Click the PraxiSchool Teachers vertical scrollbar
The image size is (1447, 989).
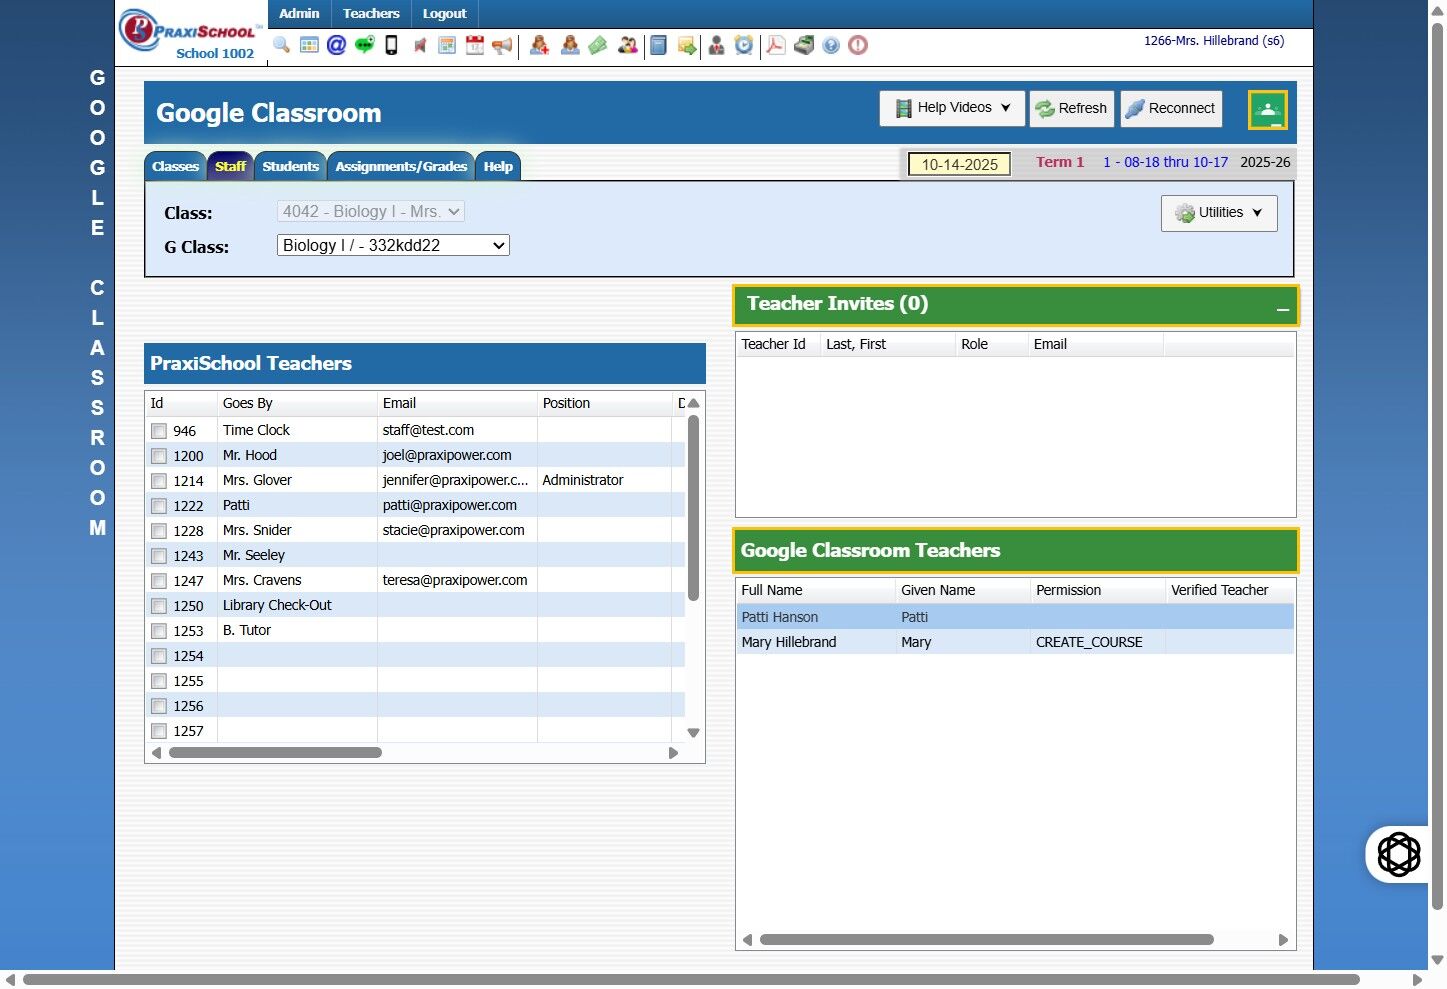click(x=693, y=508)
